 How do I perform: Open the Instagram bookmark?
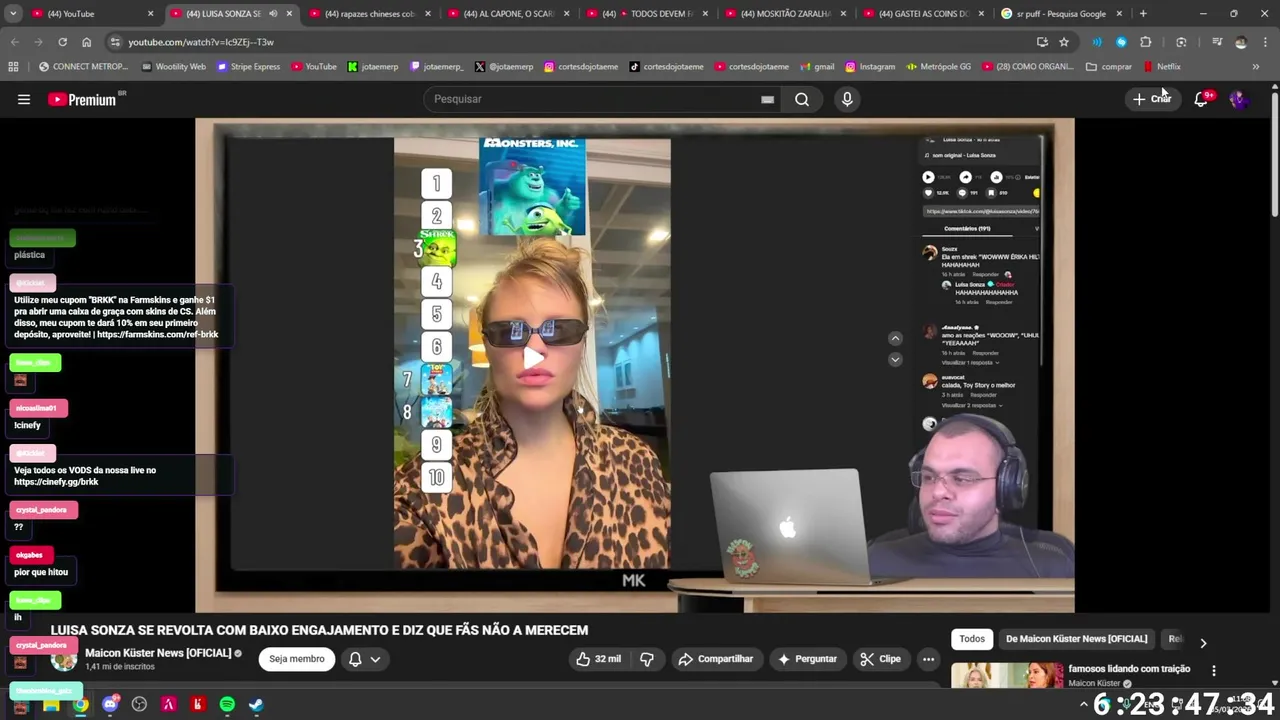click(x=870, y=67)
